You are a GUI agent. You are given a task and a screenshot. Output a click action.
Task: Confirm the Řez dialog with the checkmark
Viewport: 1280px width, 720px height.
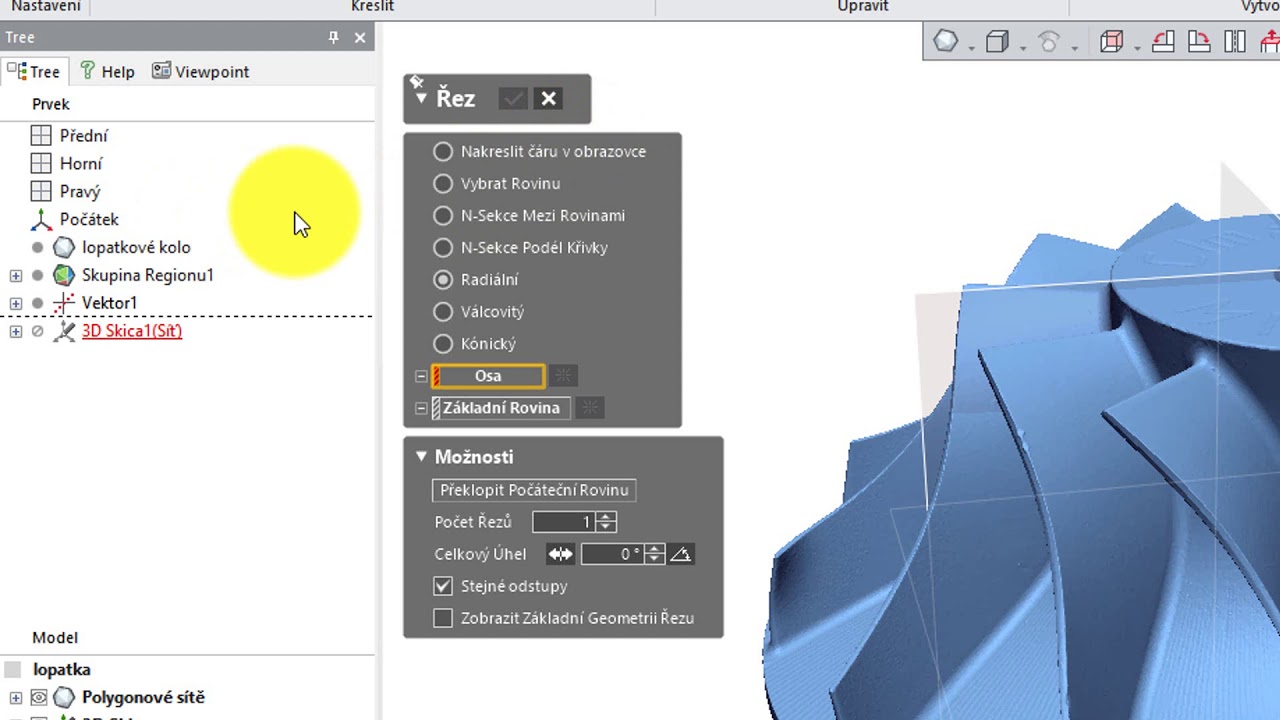[x=513, y=98]
